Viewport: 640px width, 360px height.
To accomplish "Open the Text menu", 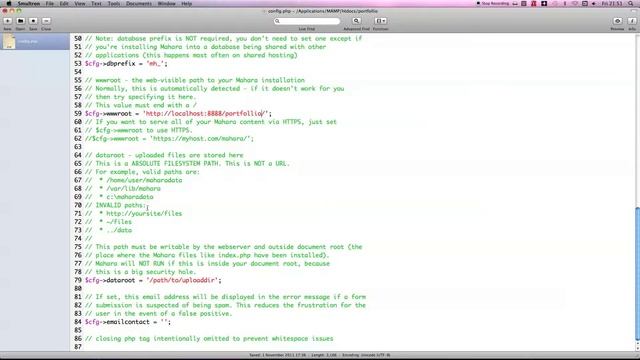I will click(96, 3).
